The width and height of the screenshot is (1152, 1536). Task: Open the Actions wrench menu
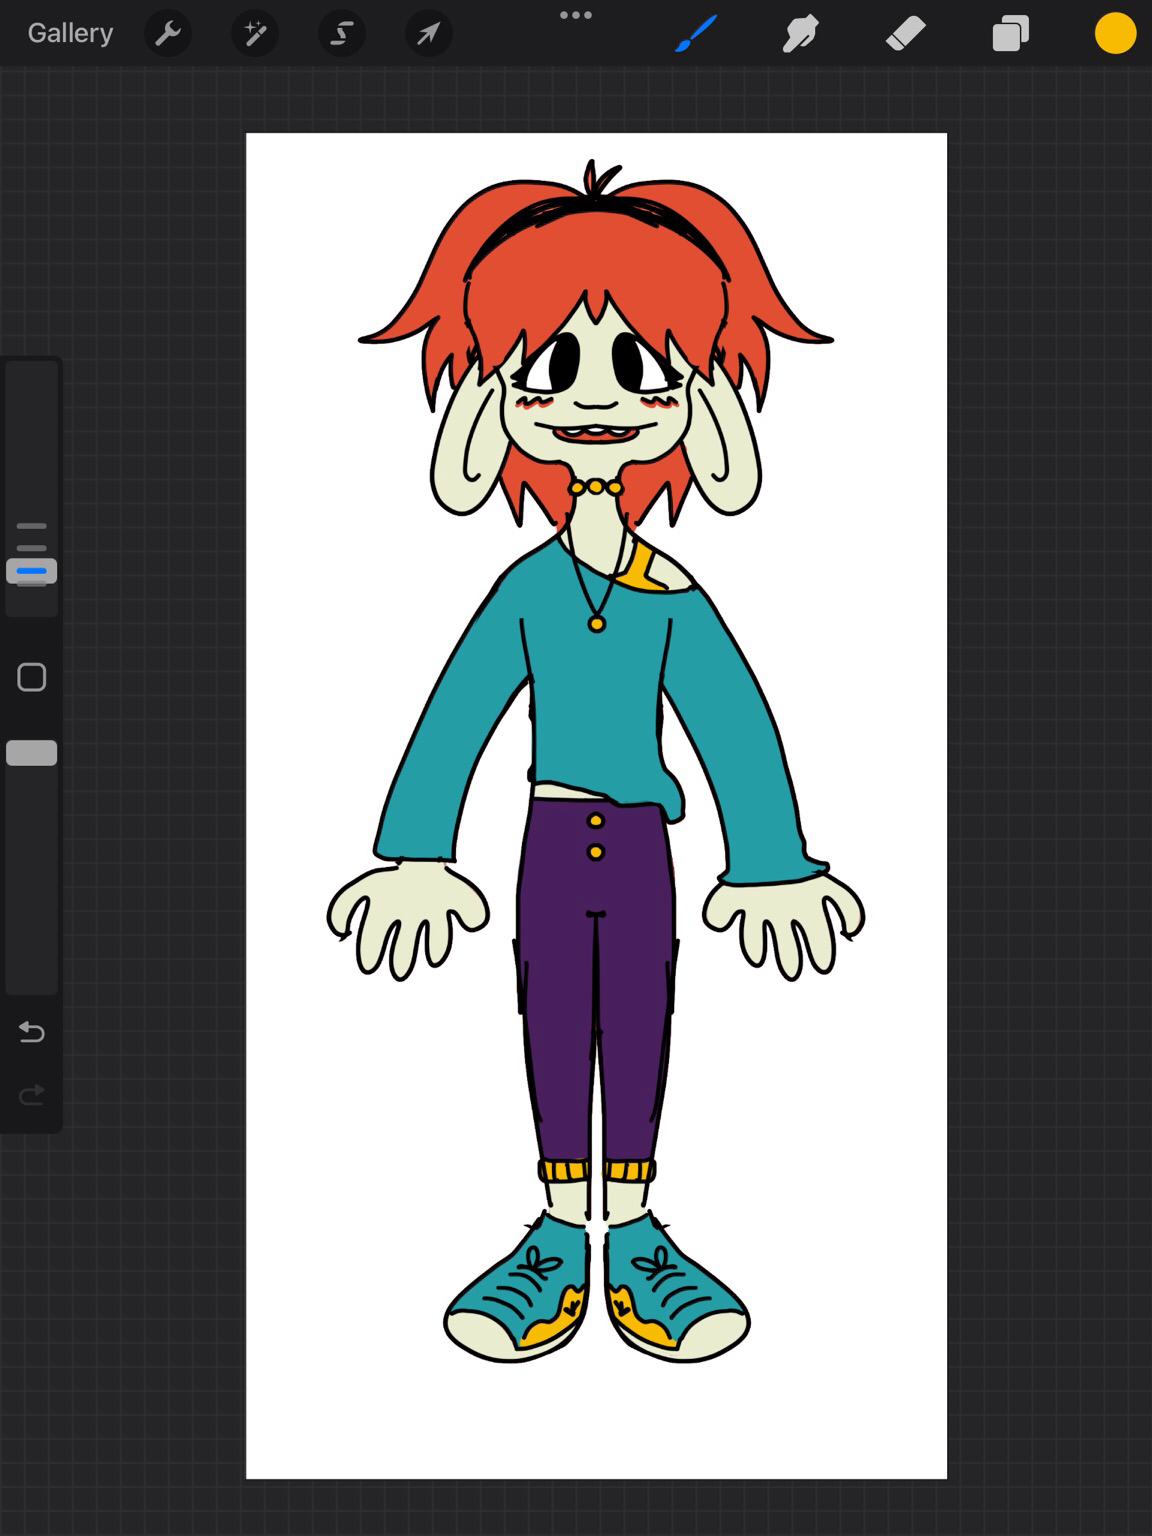click(168, 34)
